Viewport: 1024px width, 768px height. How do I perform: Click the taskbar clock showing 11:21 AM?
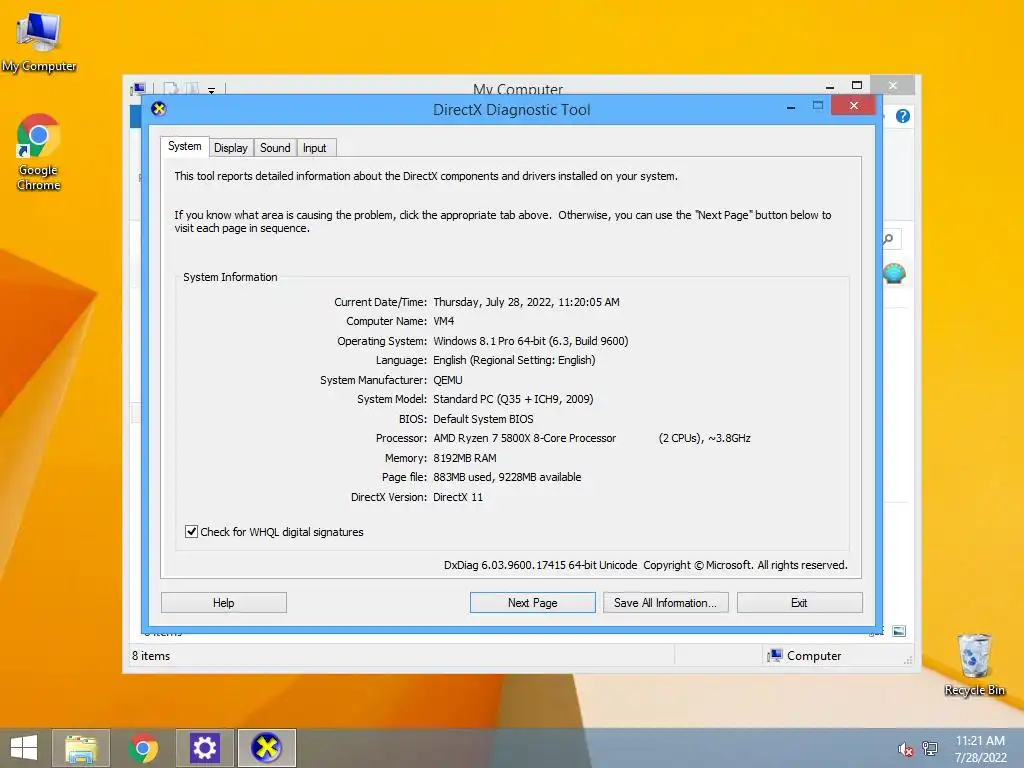[980, 748]
